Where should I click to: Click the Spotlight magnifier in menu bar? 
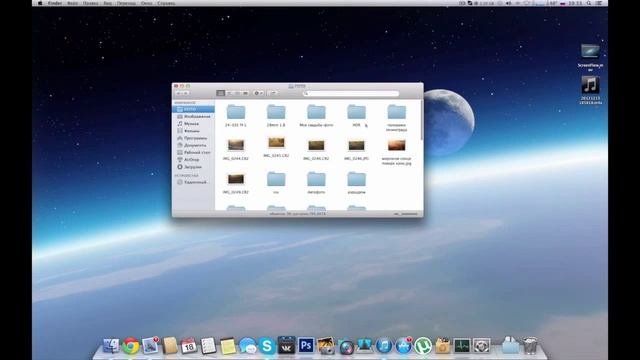pyautogui.click(x=589, y=3)
